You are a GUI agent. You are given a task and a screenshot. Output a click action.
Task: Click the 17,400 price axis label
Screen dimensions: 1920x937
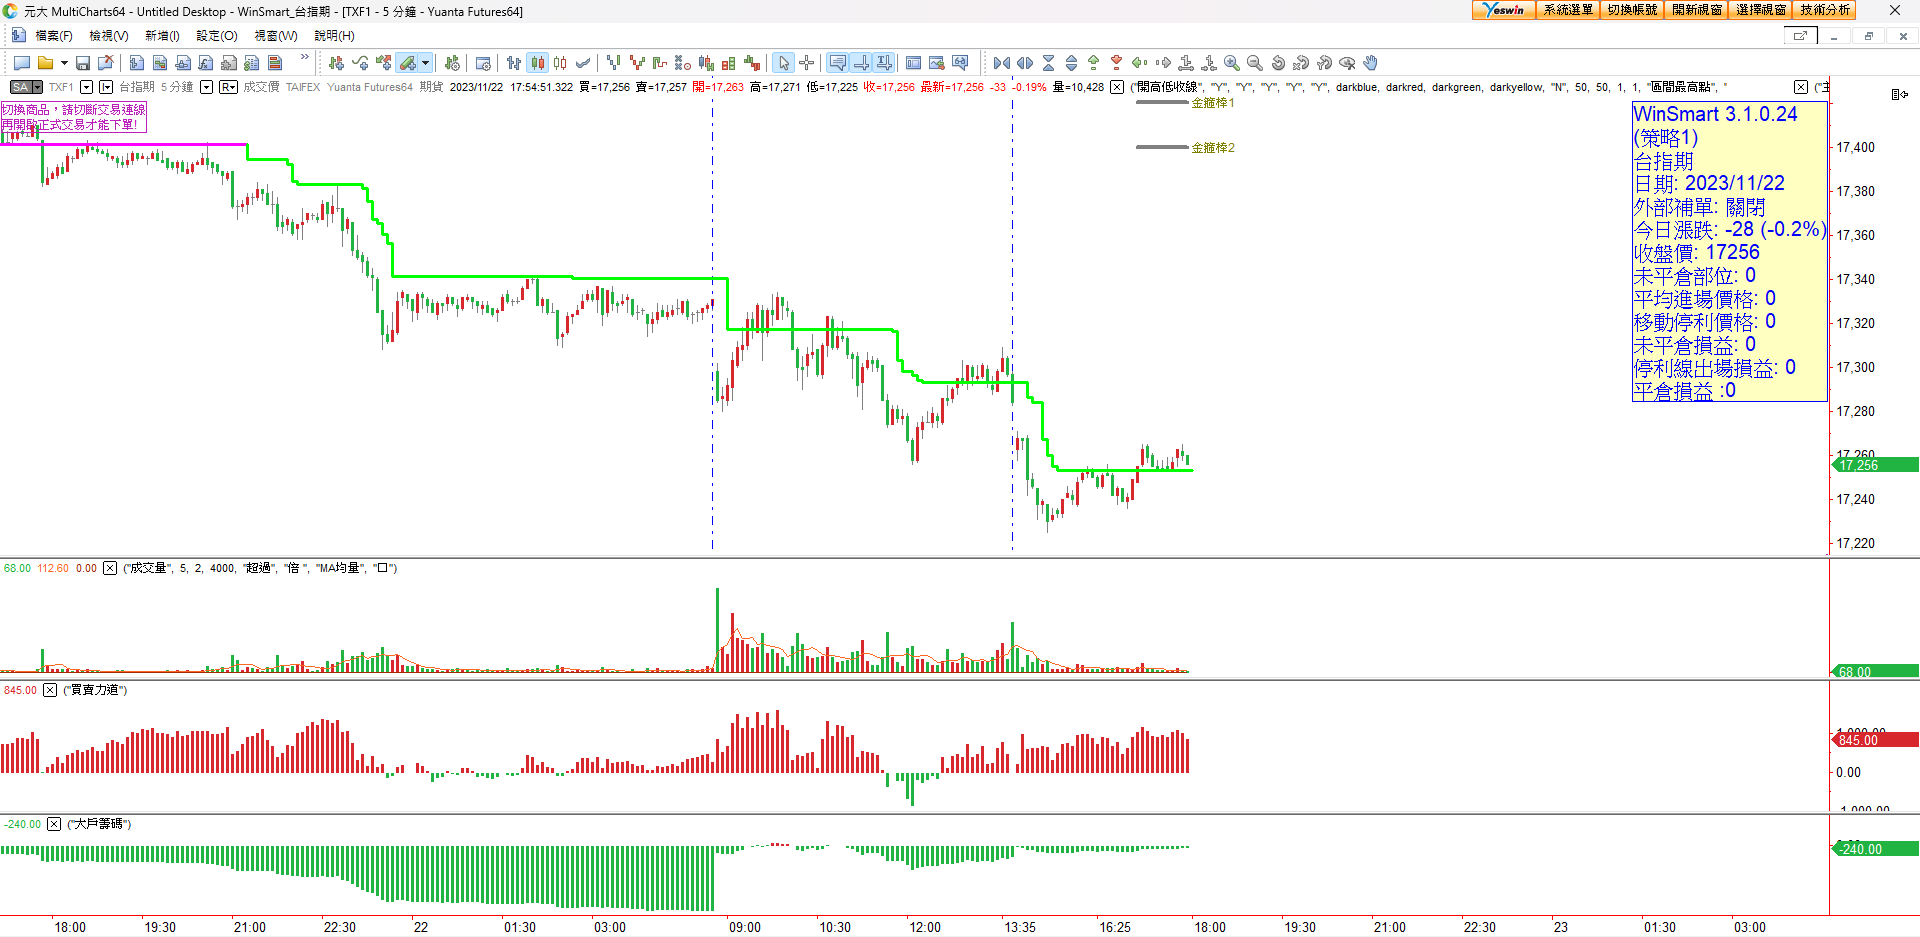tap(1856, 147)
